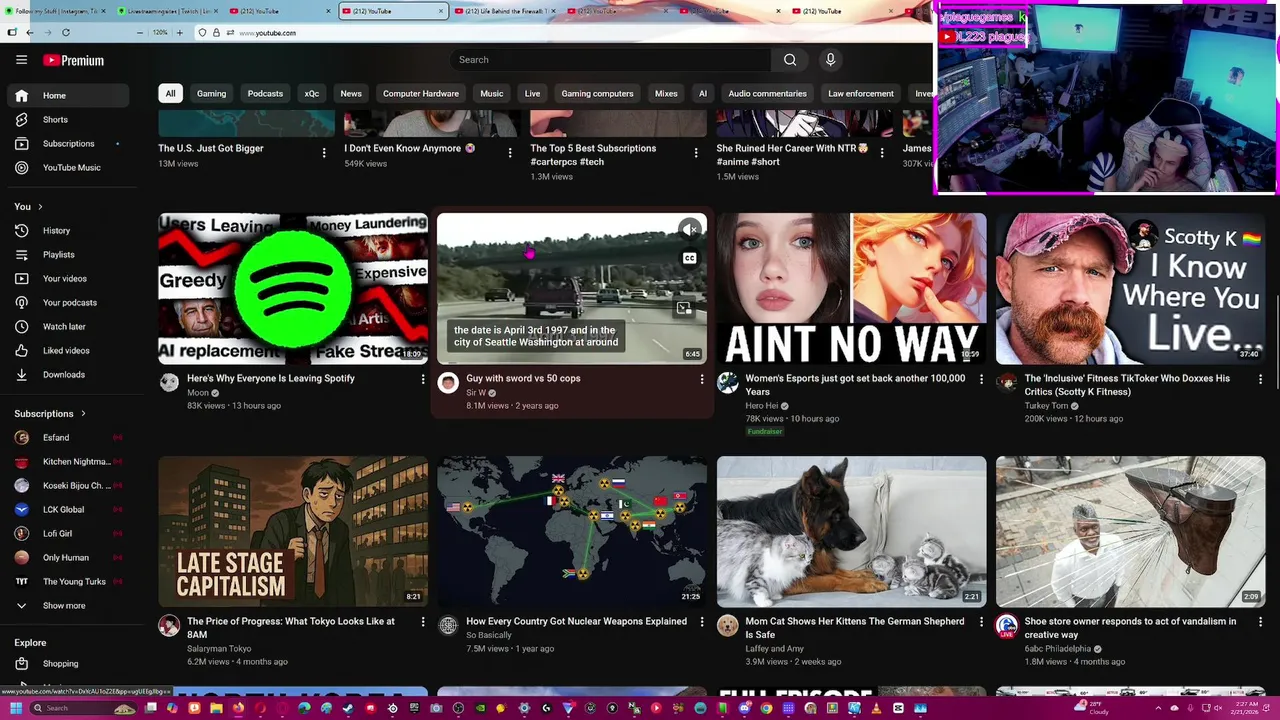Open options for Women's Esports video
Screen dimensions: 1280x720
(980, 379)
